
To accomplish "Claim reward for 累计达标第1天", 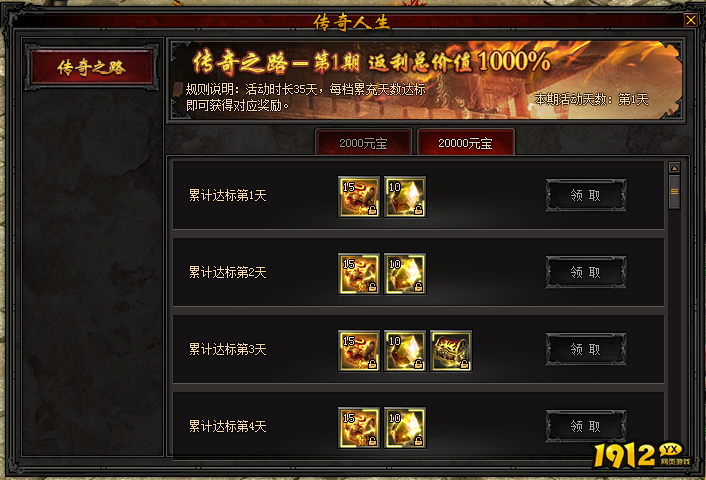I will click(x=585, y=195).
